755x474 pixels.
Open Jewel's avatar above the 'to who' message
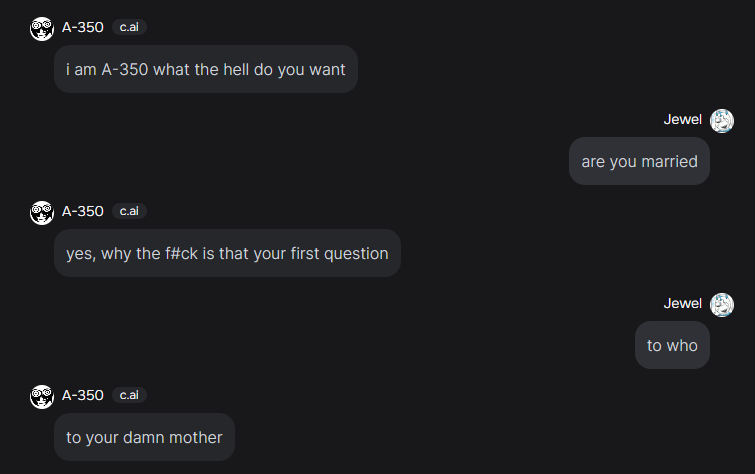pyautogui.click(x=722, y=305)
